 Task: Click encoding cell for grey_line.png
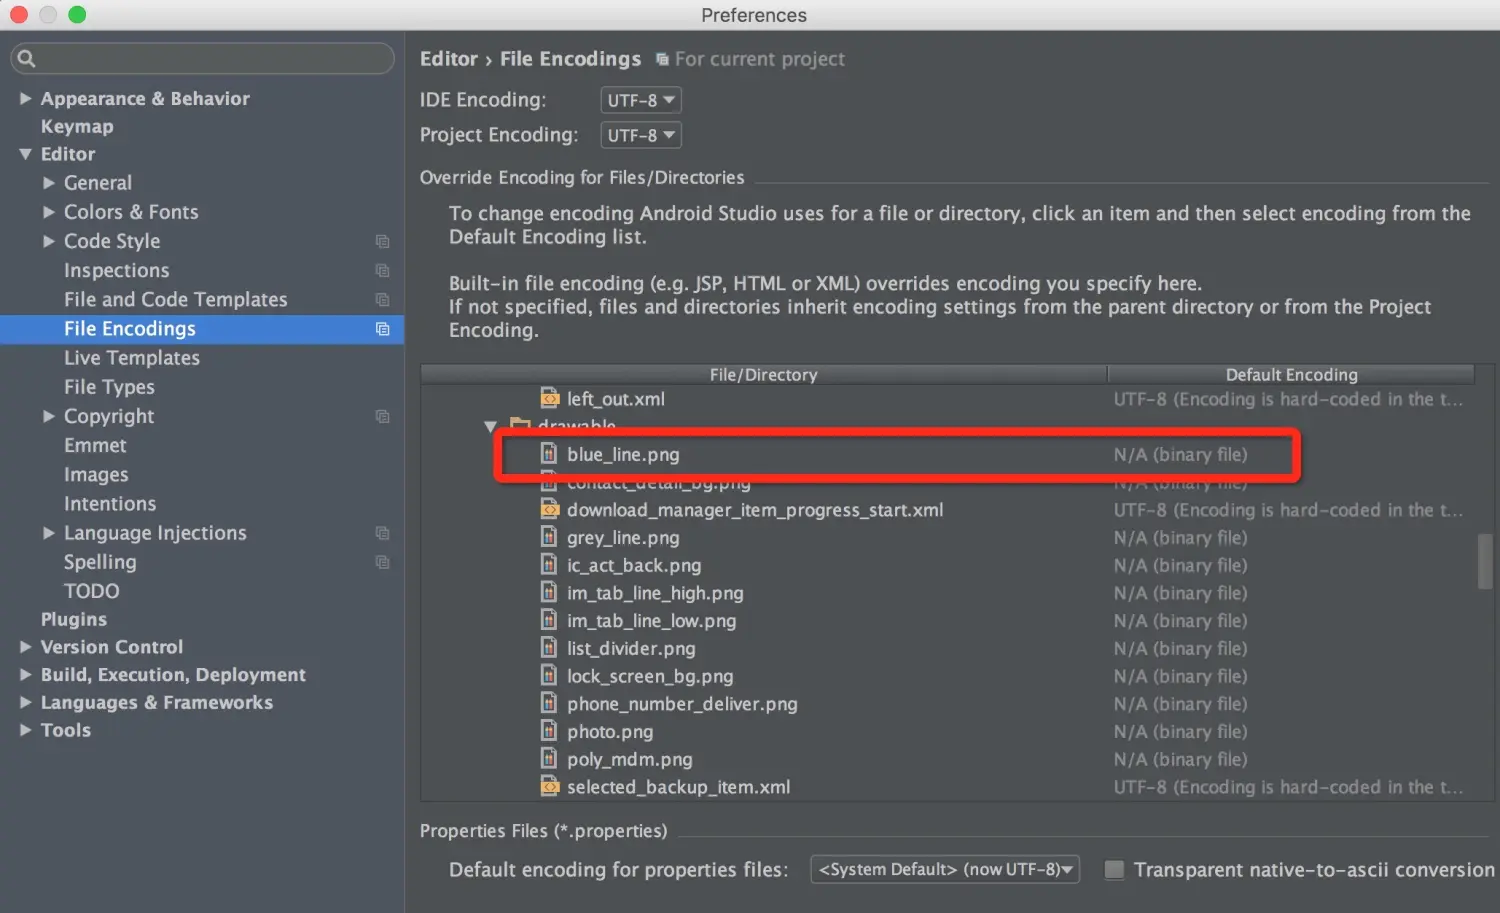(1290, 537)
